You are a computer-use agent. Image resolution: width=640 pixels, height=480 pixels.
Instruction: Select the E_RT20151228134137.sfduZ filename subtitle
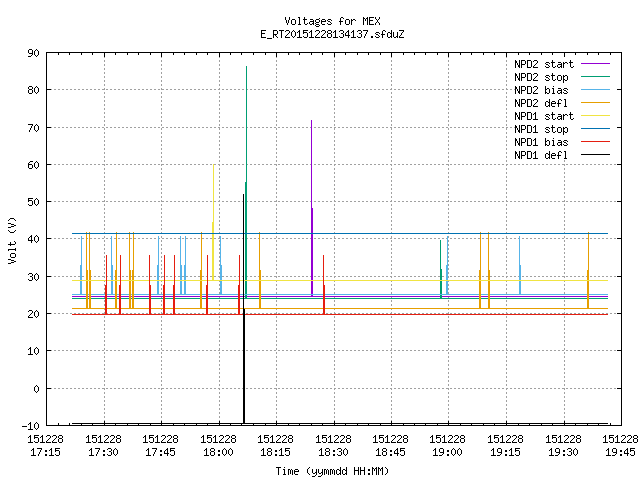coord(332,34)
